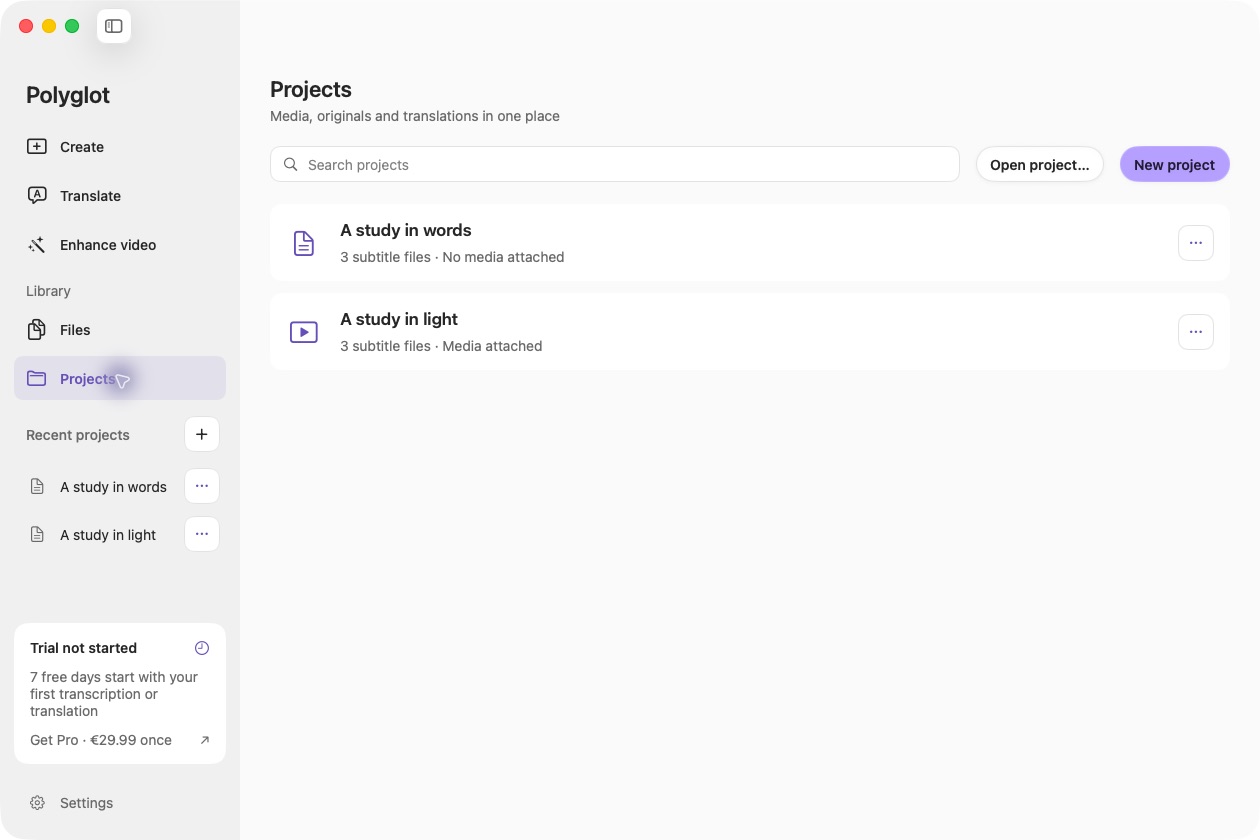Create a New project
The width and height of the screenshot is (1260, 840).
coord(1175,165)
